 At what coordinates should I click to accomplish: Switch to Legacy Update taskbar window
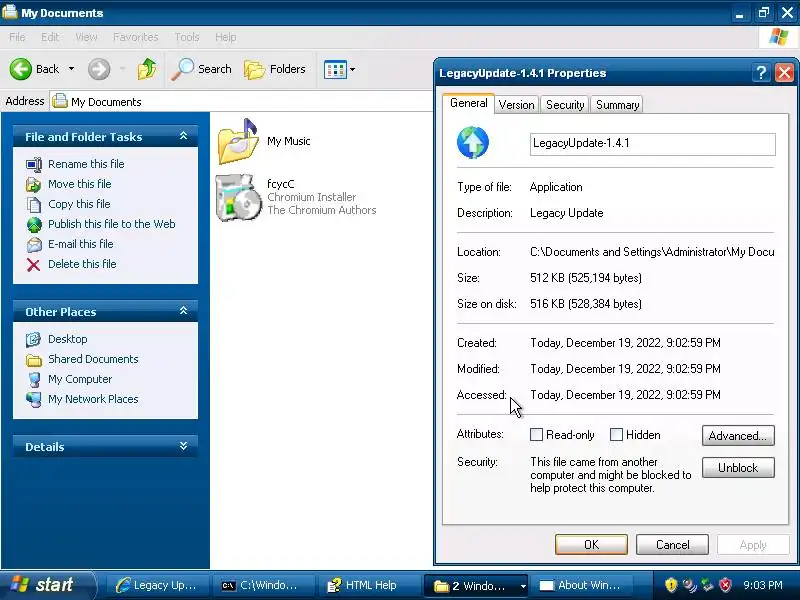click(x=157, y=585)
